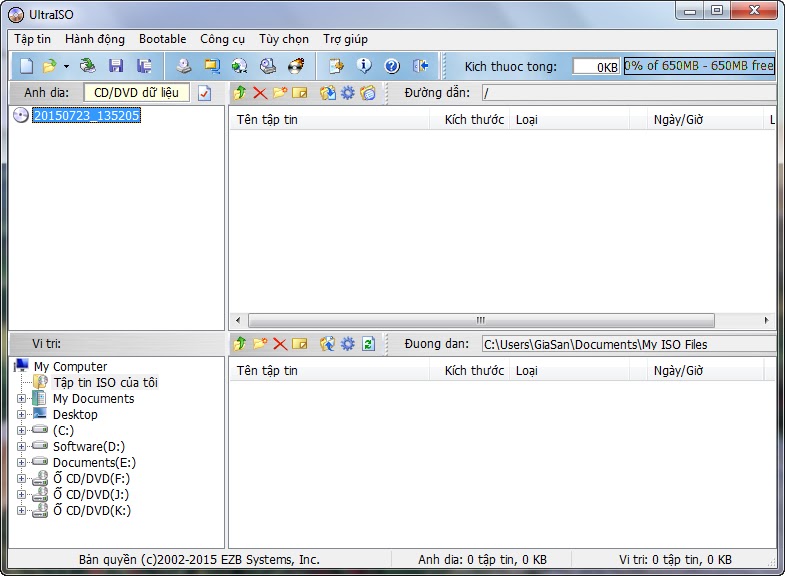Click the local path field showing My ISO Files
785x576 pixels.
629,344
